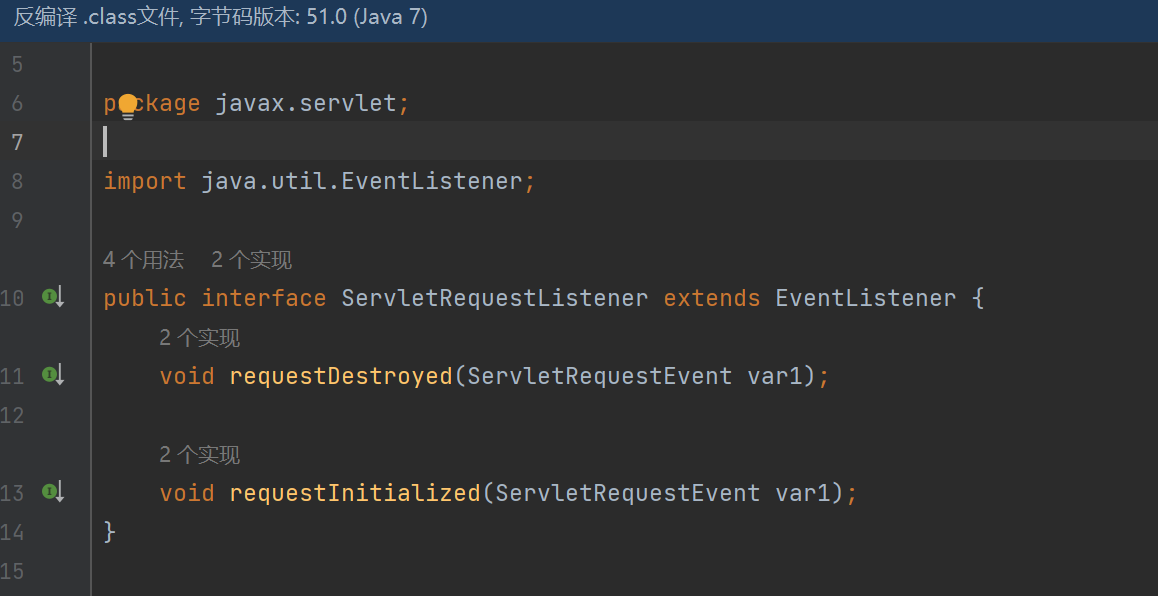Open '2 个实现' hint above interface declaration

tap(251, 261)
